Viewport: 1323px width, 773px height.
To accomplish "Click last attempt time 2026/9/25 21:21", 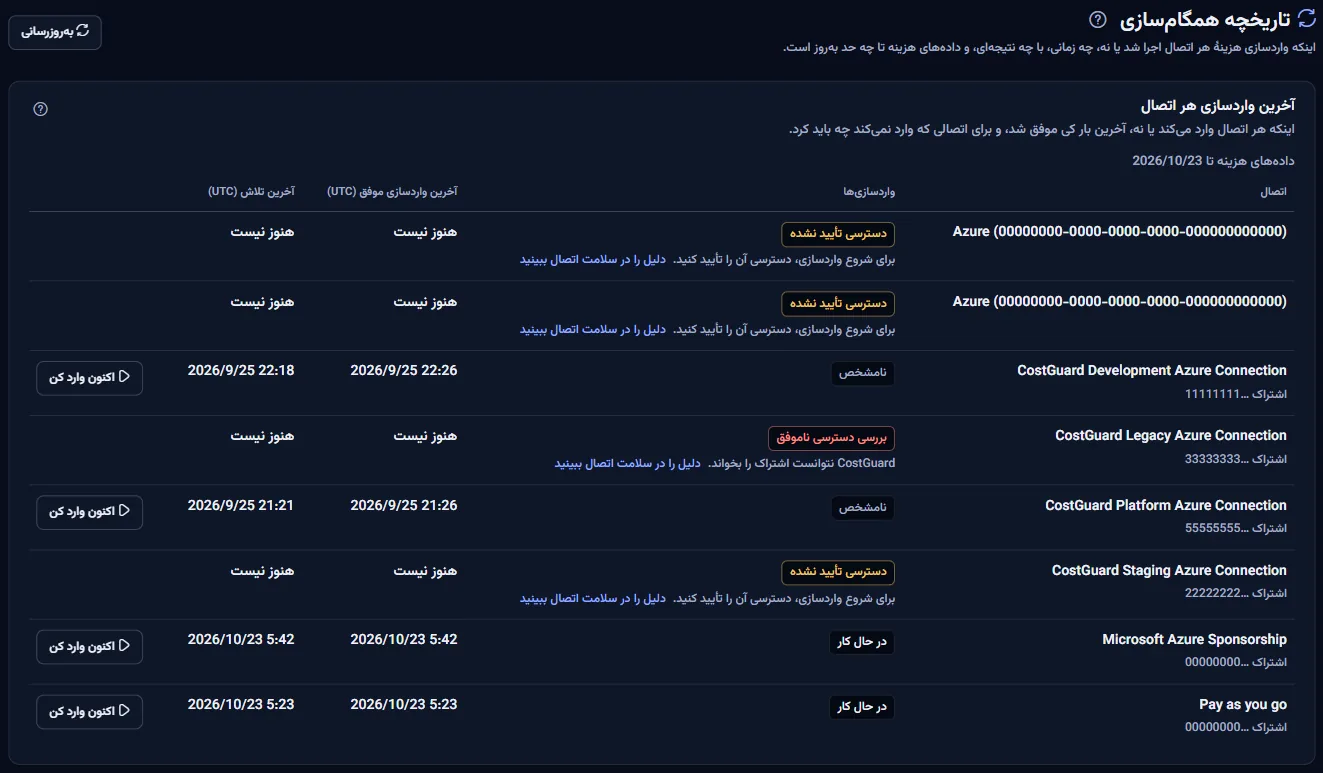I will pyautogui.click(x=241, y=506).
